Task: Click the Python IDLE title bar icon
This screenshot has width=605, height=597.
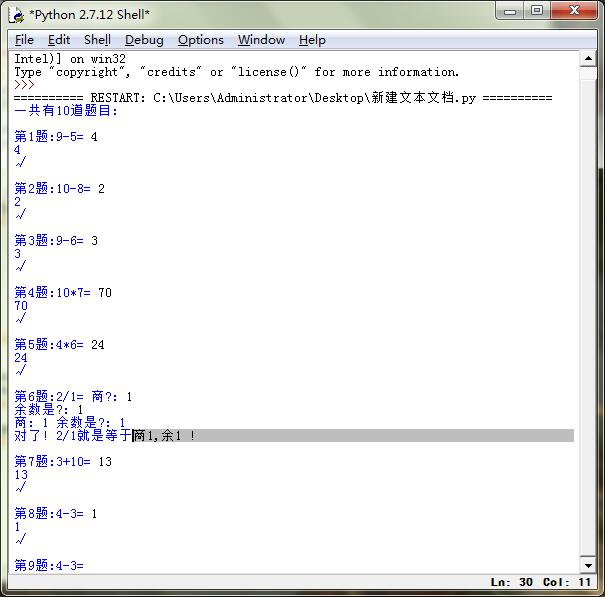Action: point(17,15)
